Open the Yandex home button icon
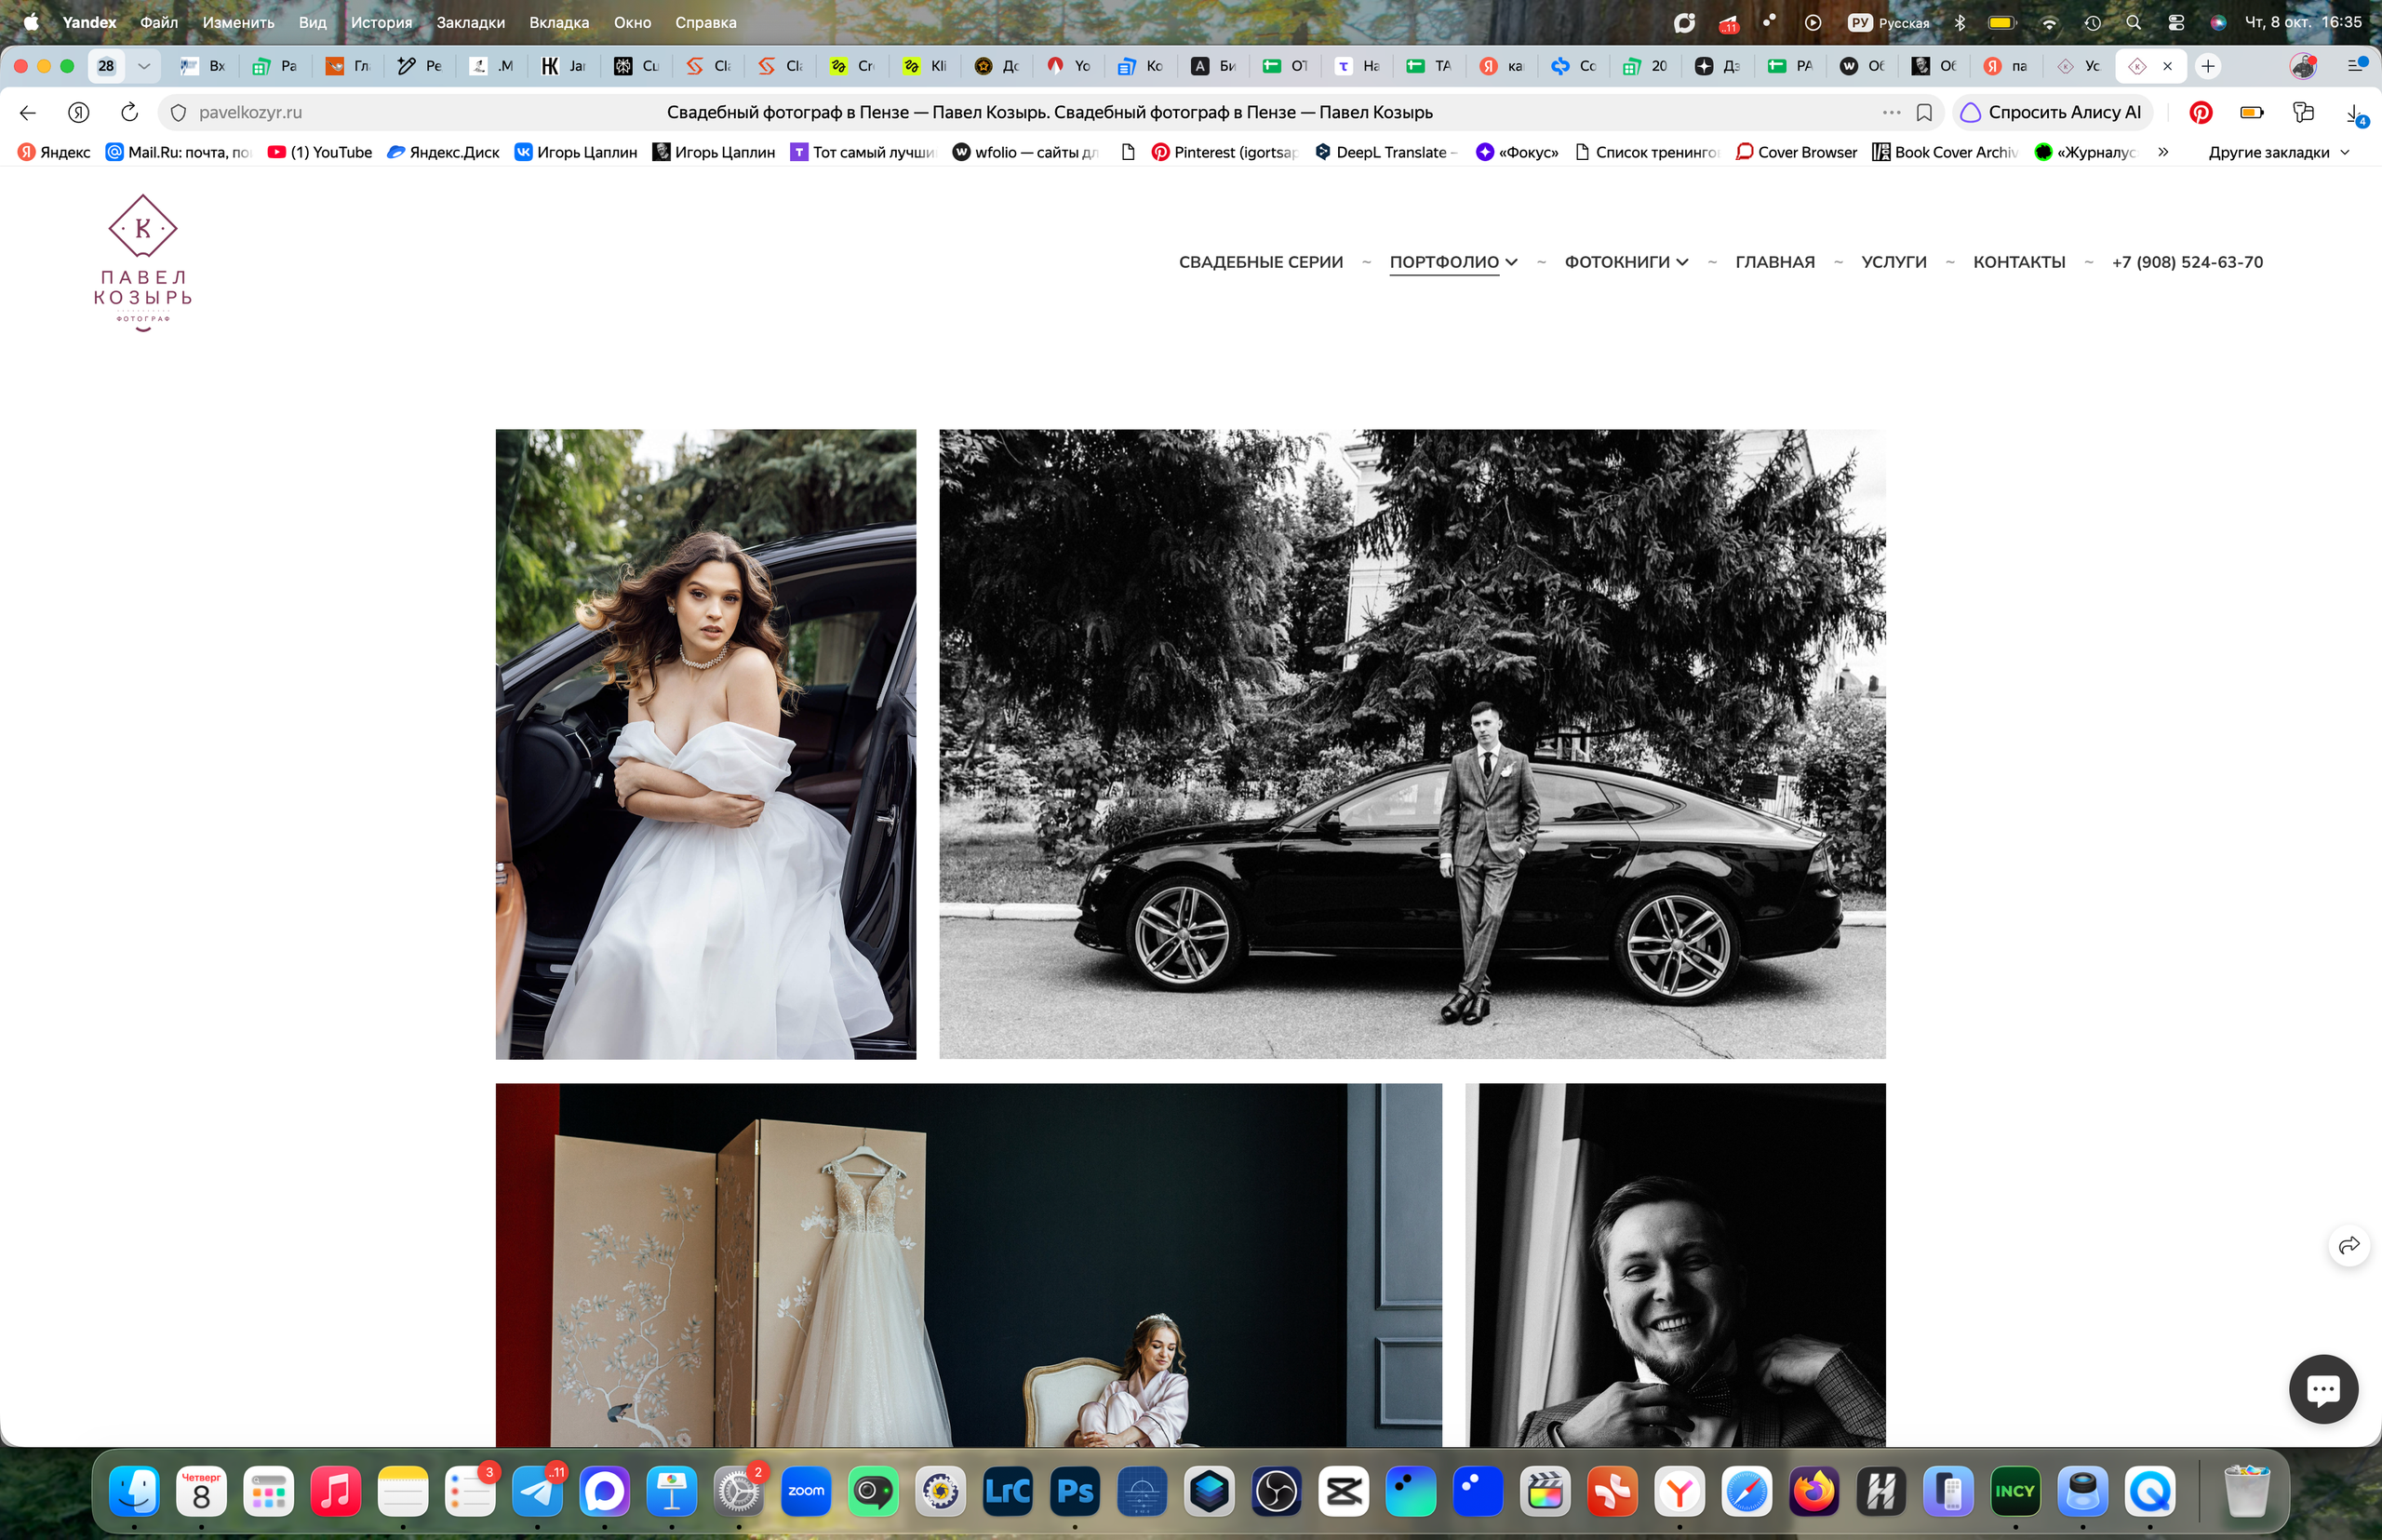Viewport: 2382px width, 1540px height. [79, 113]
